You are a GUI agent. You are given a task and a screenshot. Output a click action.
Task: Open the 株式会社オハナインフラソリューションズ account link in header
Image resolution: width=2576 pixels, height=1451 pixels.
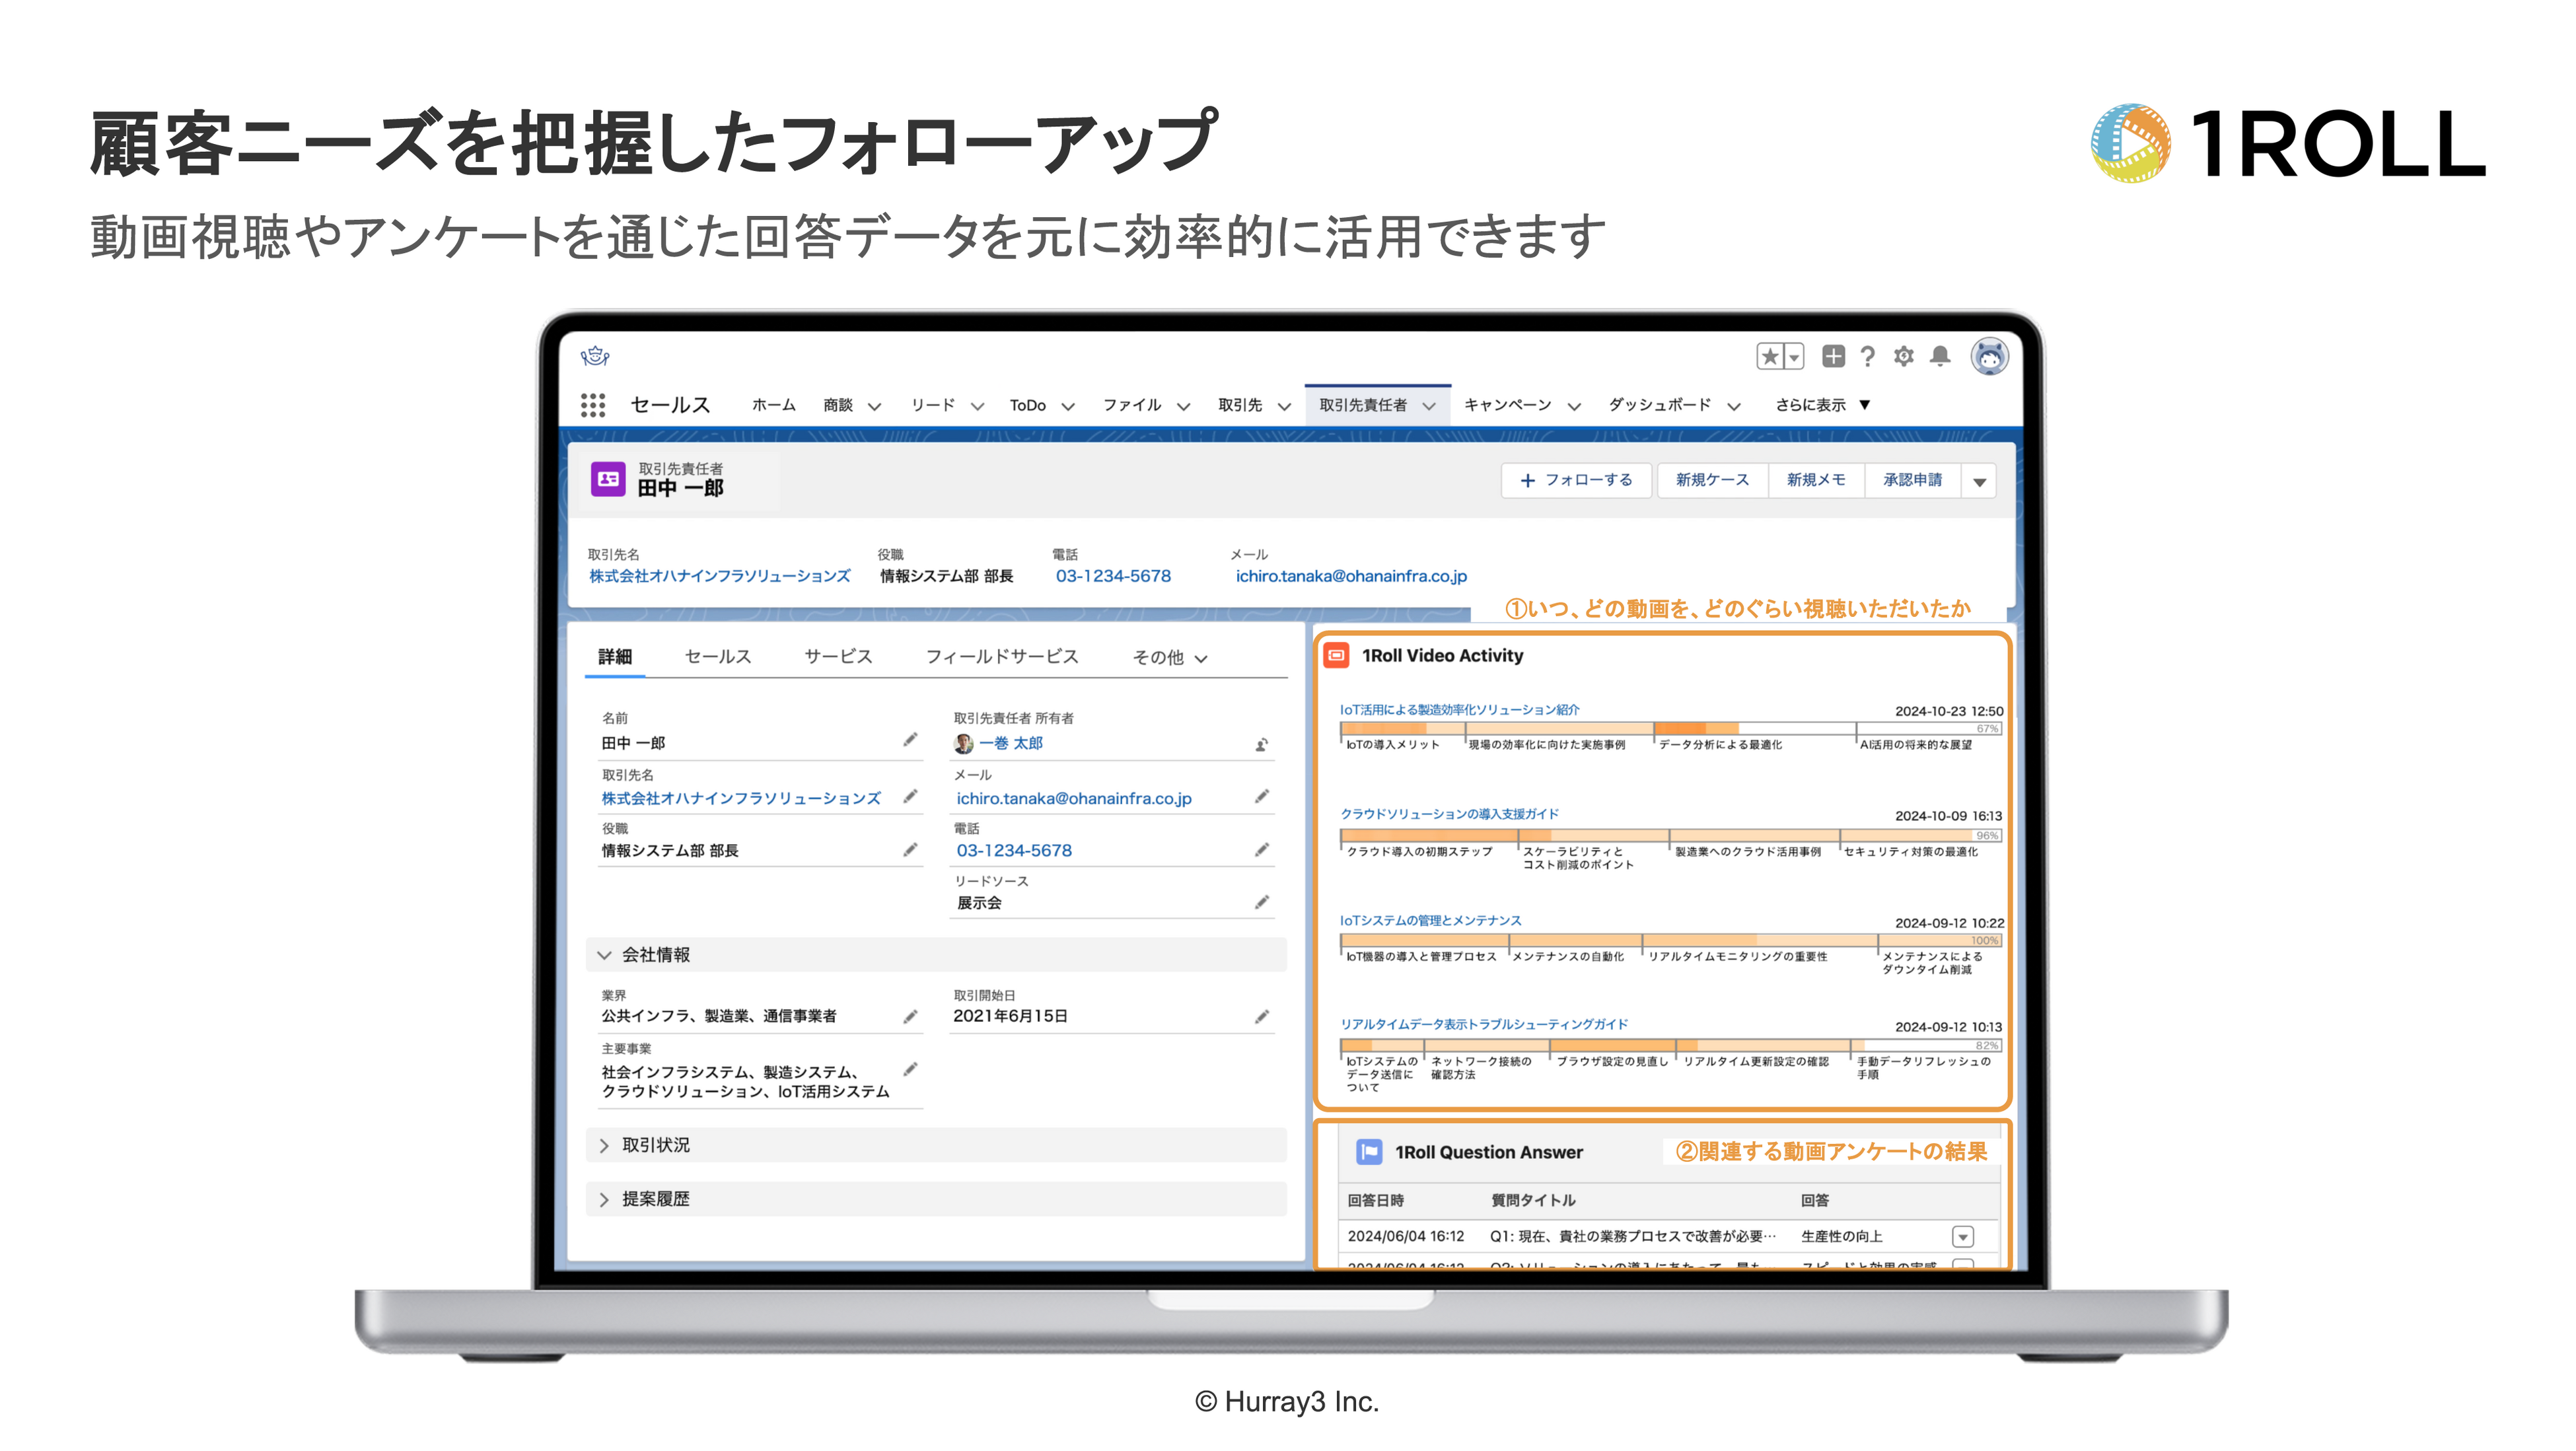pyautogui.click(x=719, y=576)
